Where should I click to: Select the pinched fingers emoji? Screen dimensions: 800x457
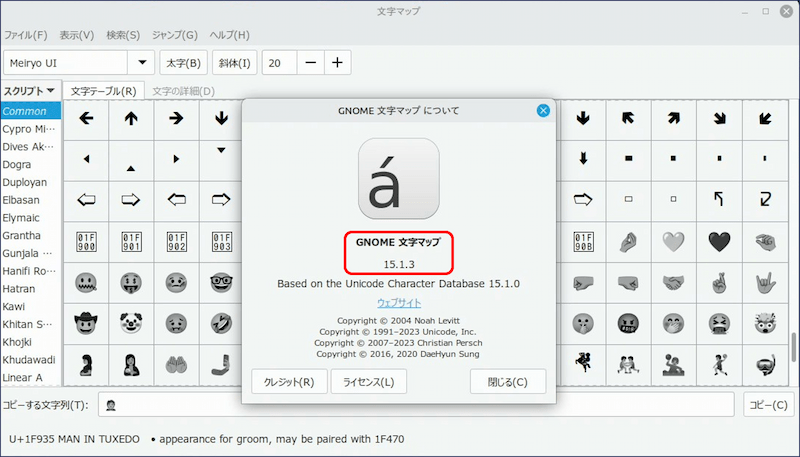click(x=628, y=241)
